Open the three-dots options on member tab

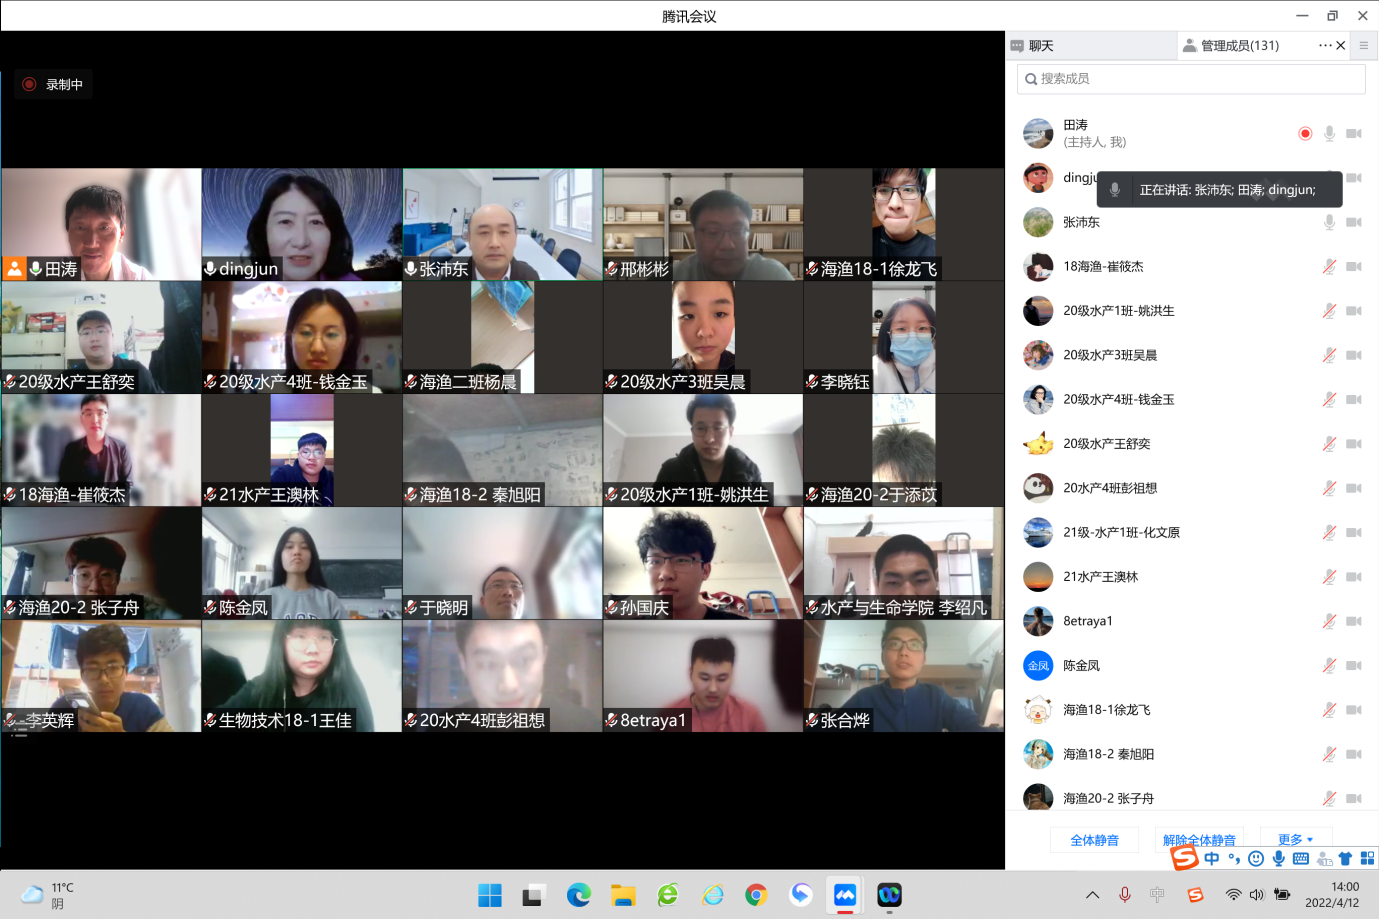1324,46
